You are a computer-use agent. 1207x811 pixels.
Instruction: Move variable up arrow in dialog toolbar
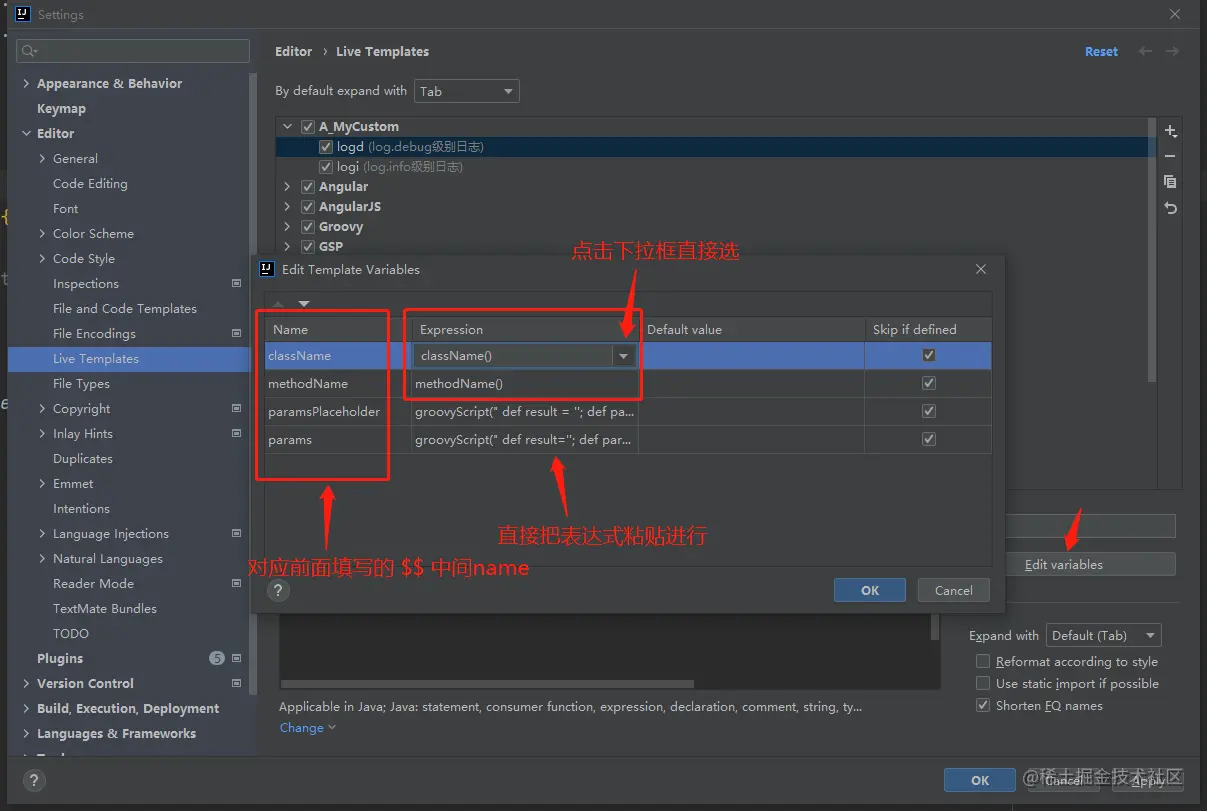pos(278,303)
